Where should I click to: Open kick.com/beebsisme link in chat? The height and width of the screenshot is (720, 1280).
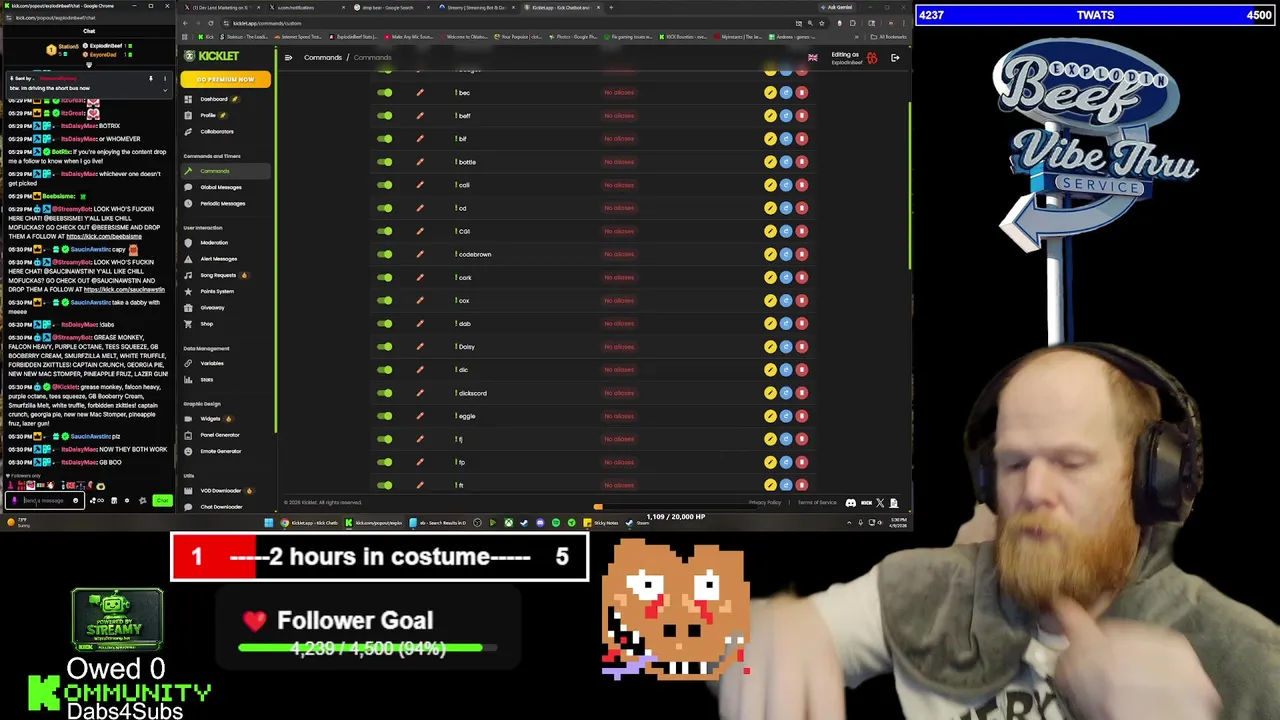coord(104,236)
